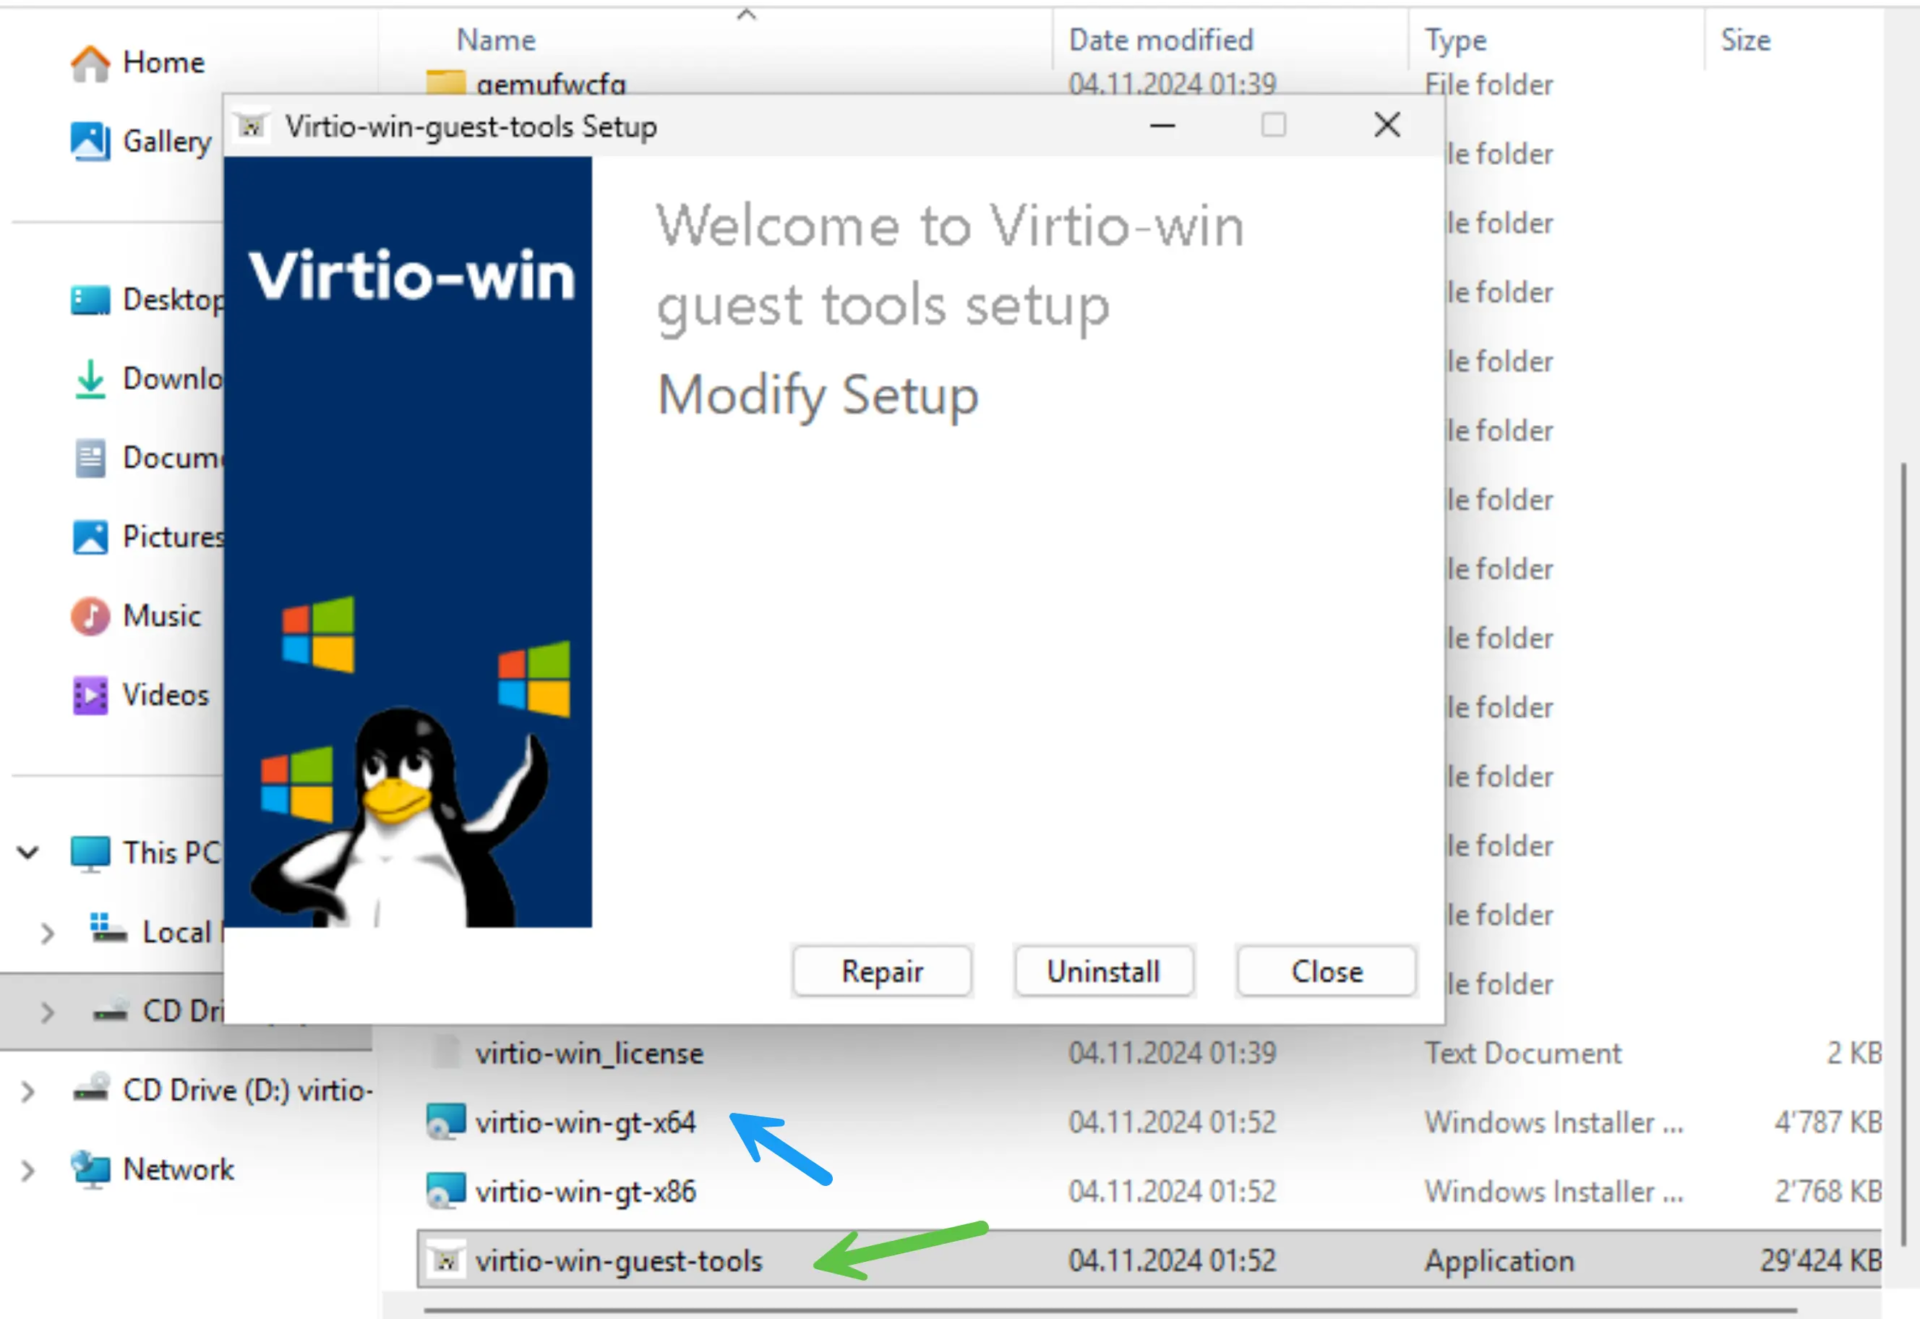The height and width of the screenshot is (1319, 1920).
Task: Sort by Date modified column header
Action: pyautogui.click(x=1160, y=40)
